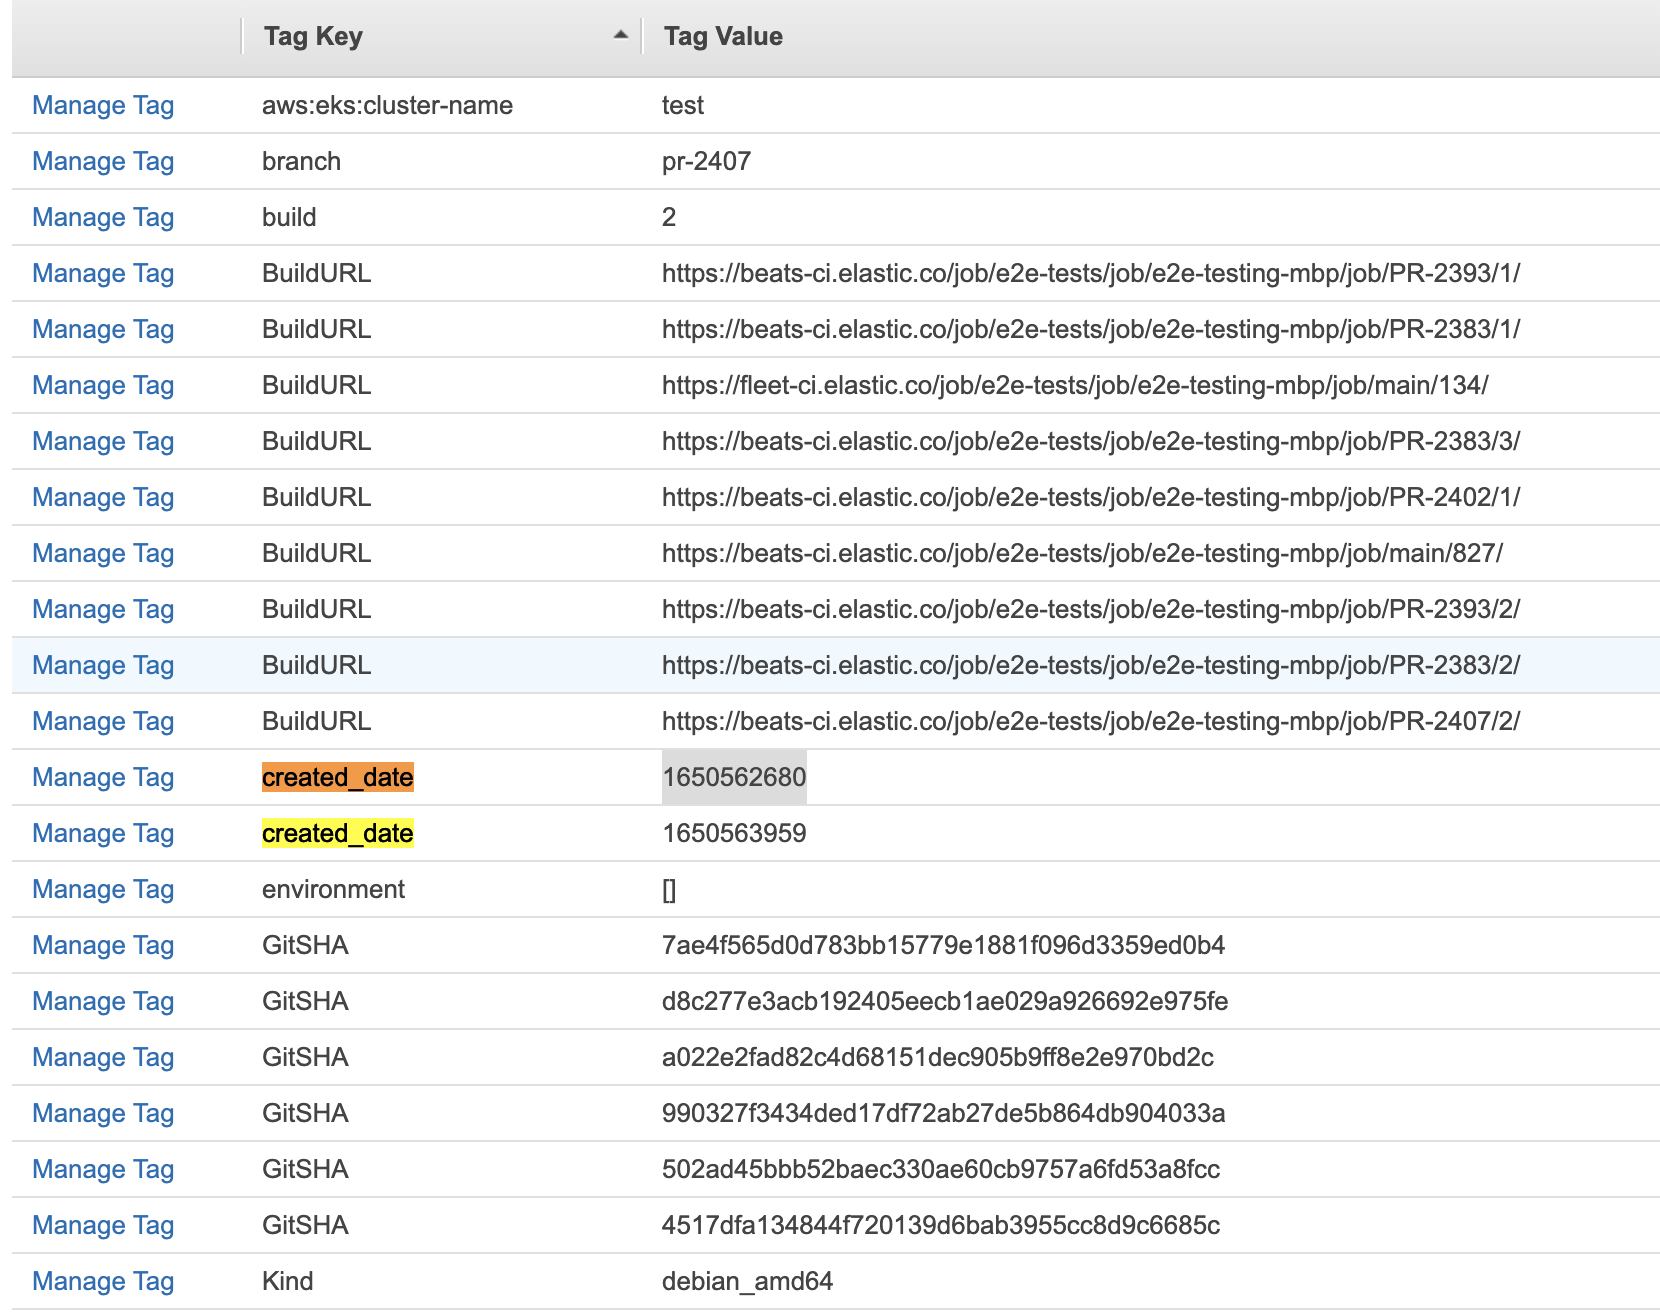Select GitSHA value 990327f3434ded17df72ab27de5b864db904033a

coord(943,1113)
